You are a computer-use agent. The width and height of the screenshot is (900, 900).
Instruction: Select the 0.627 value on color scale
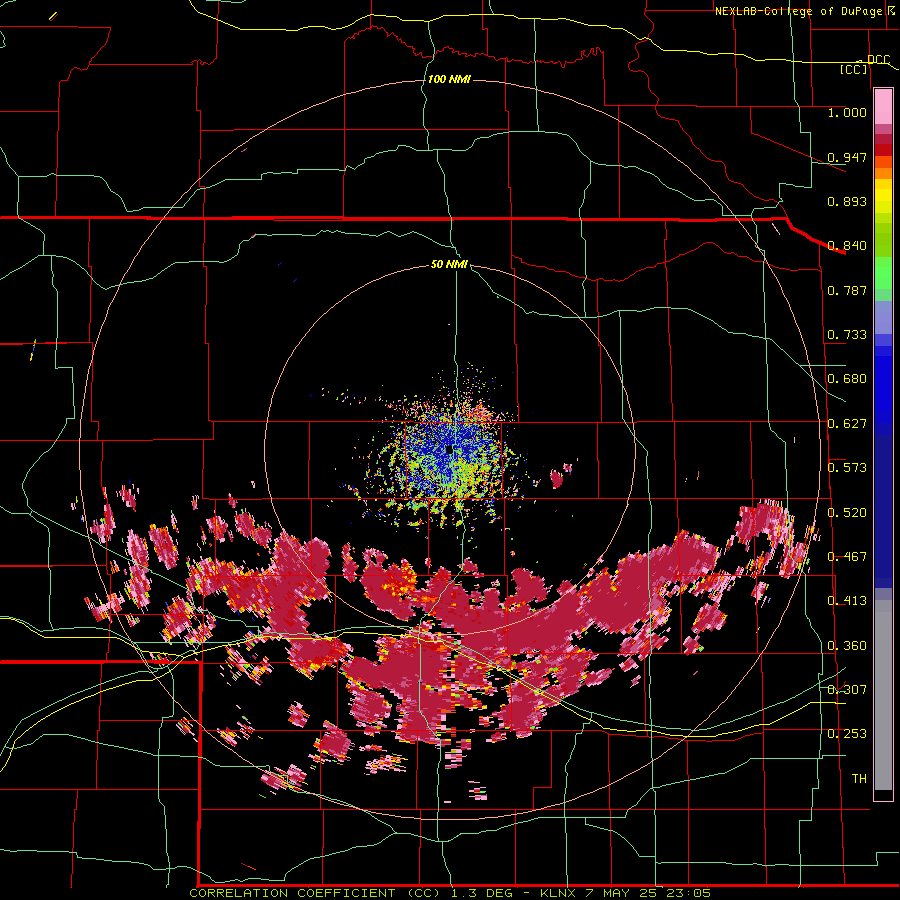(847, 424)
